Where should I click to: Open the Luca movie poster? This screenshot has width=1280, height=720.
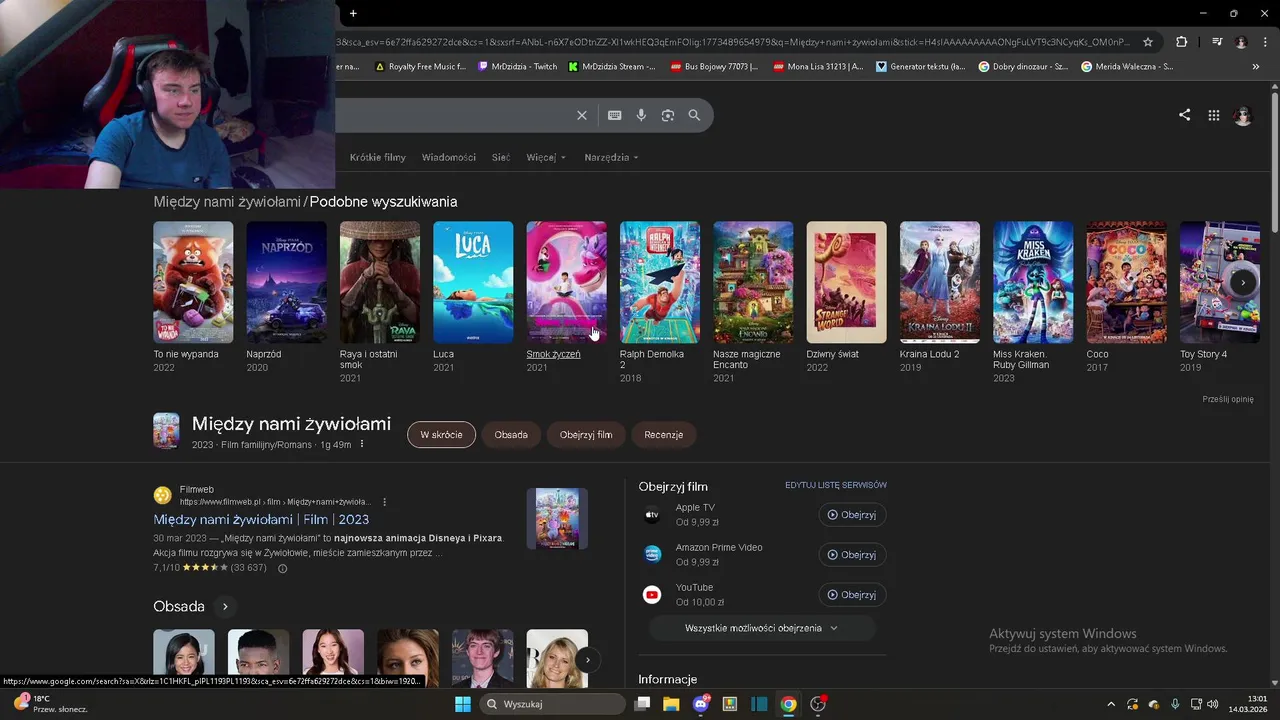pos(473,282)
